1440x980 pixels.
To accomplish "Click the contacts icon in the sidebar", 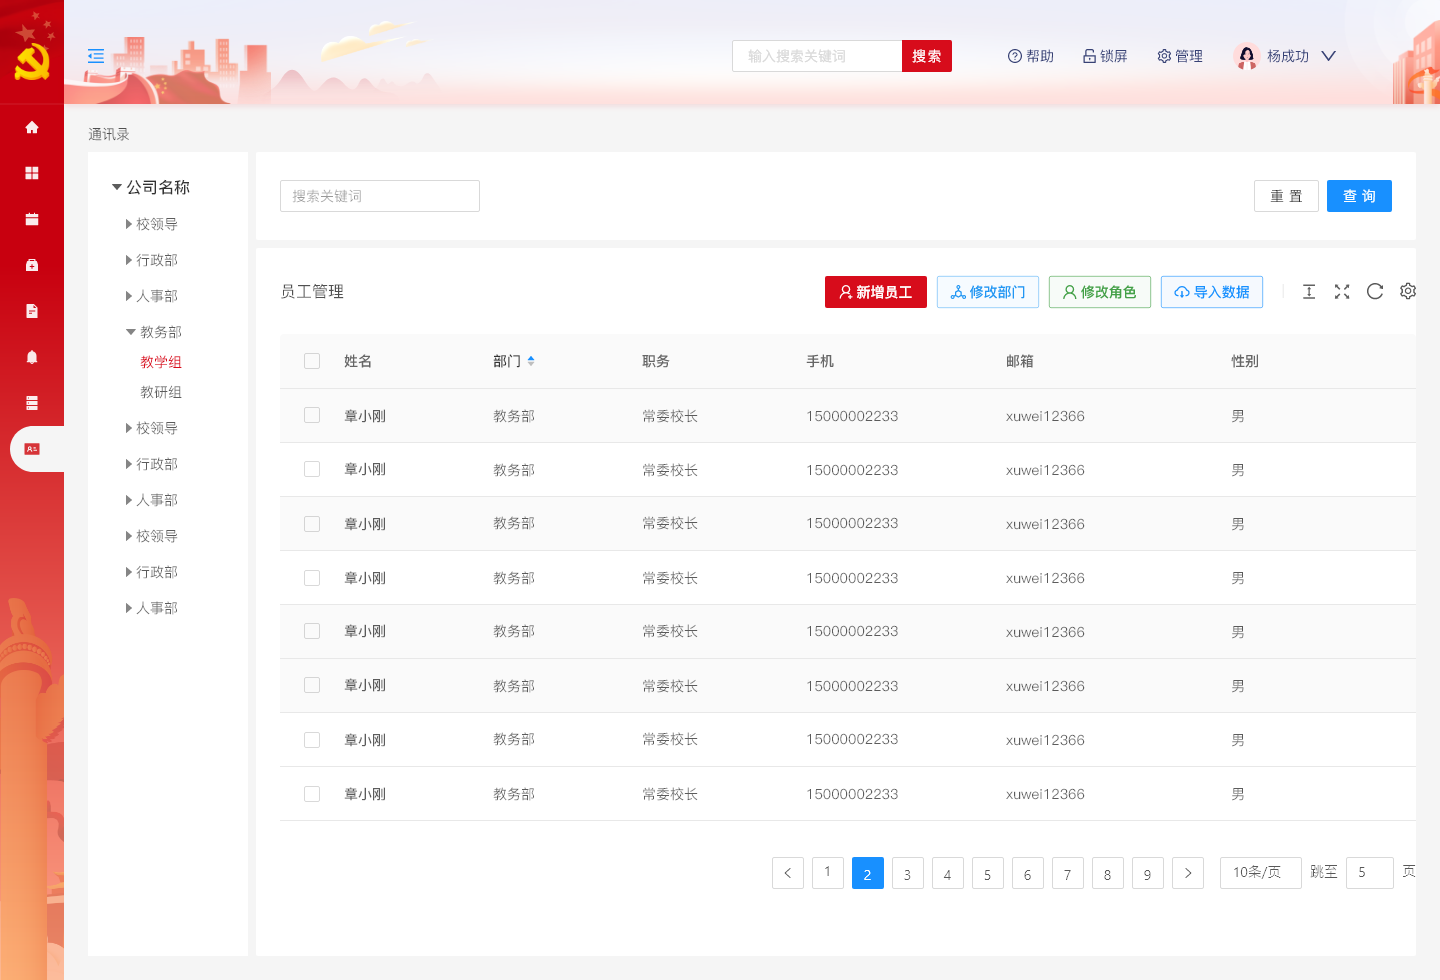I will [x=32, y=448].
